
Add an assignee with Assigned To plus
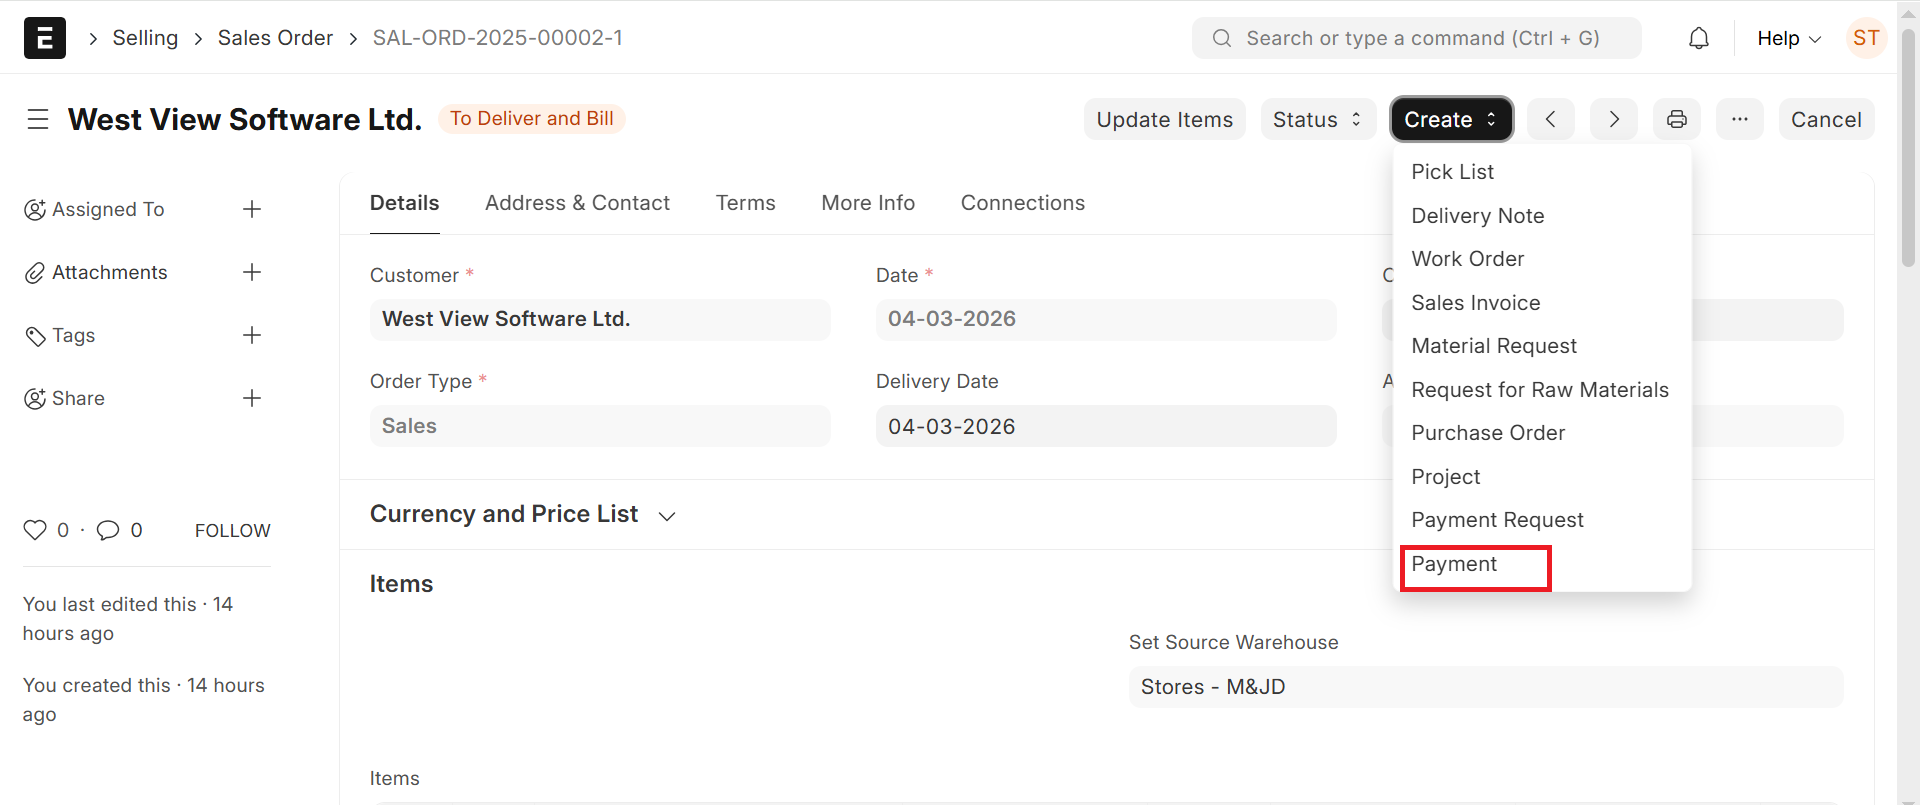[252, 209]
